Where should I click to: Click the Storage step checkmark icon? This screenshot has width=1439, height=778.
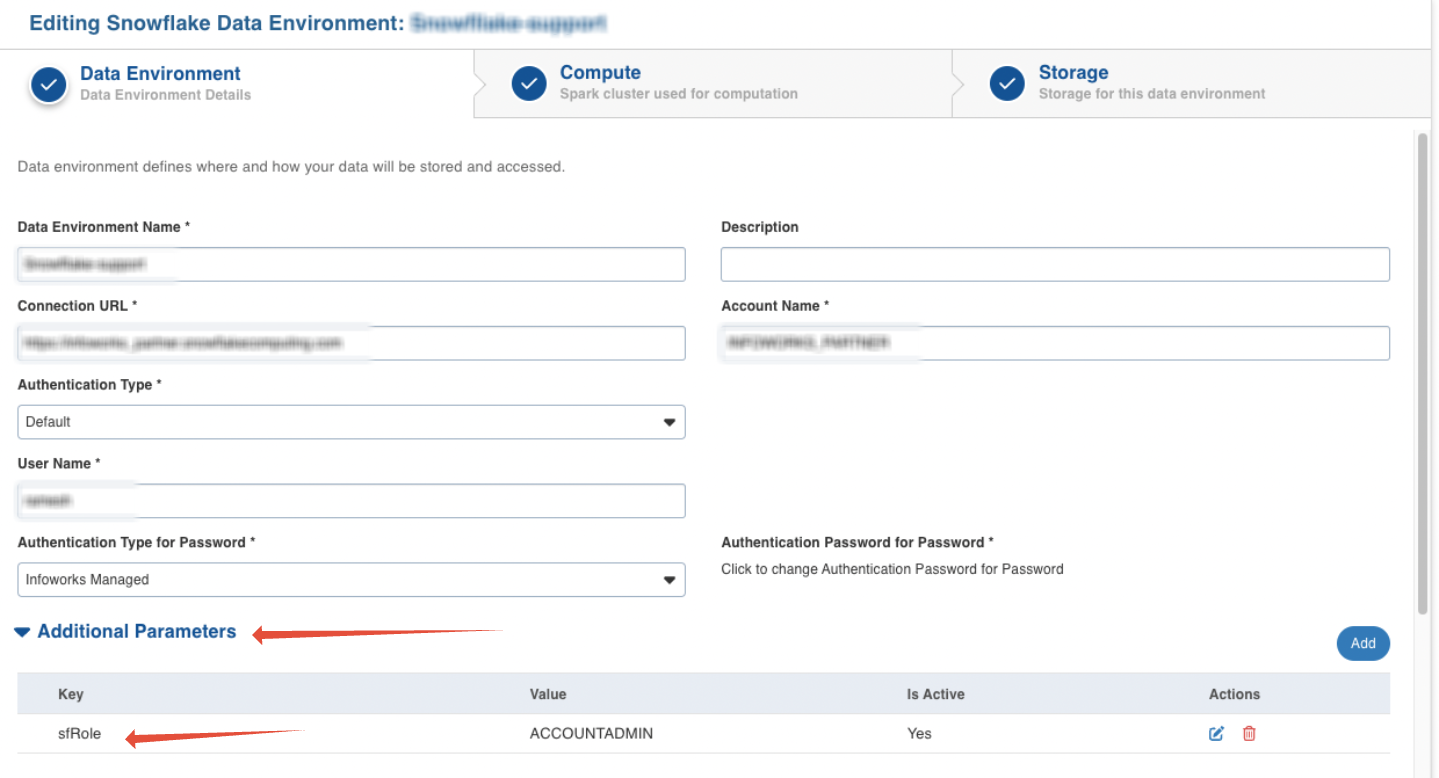1007,84
